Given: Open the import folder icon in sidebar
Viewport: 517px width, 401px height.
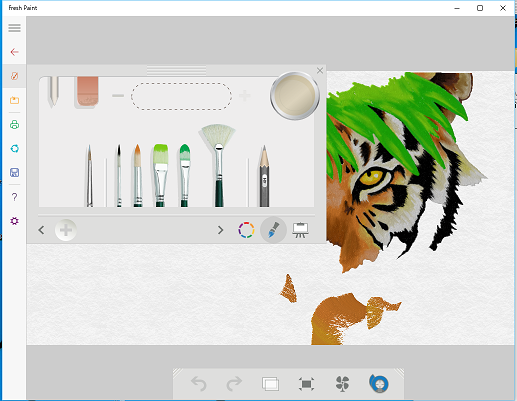Looking at the screenshot, I should (x=14, y=100).
